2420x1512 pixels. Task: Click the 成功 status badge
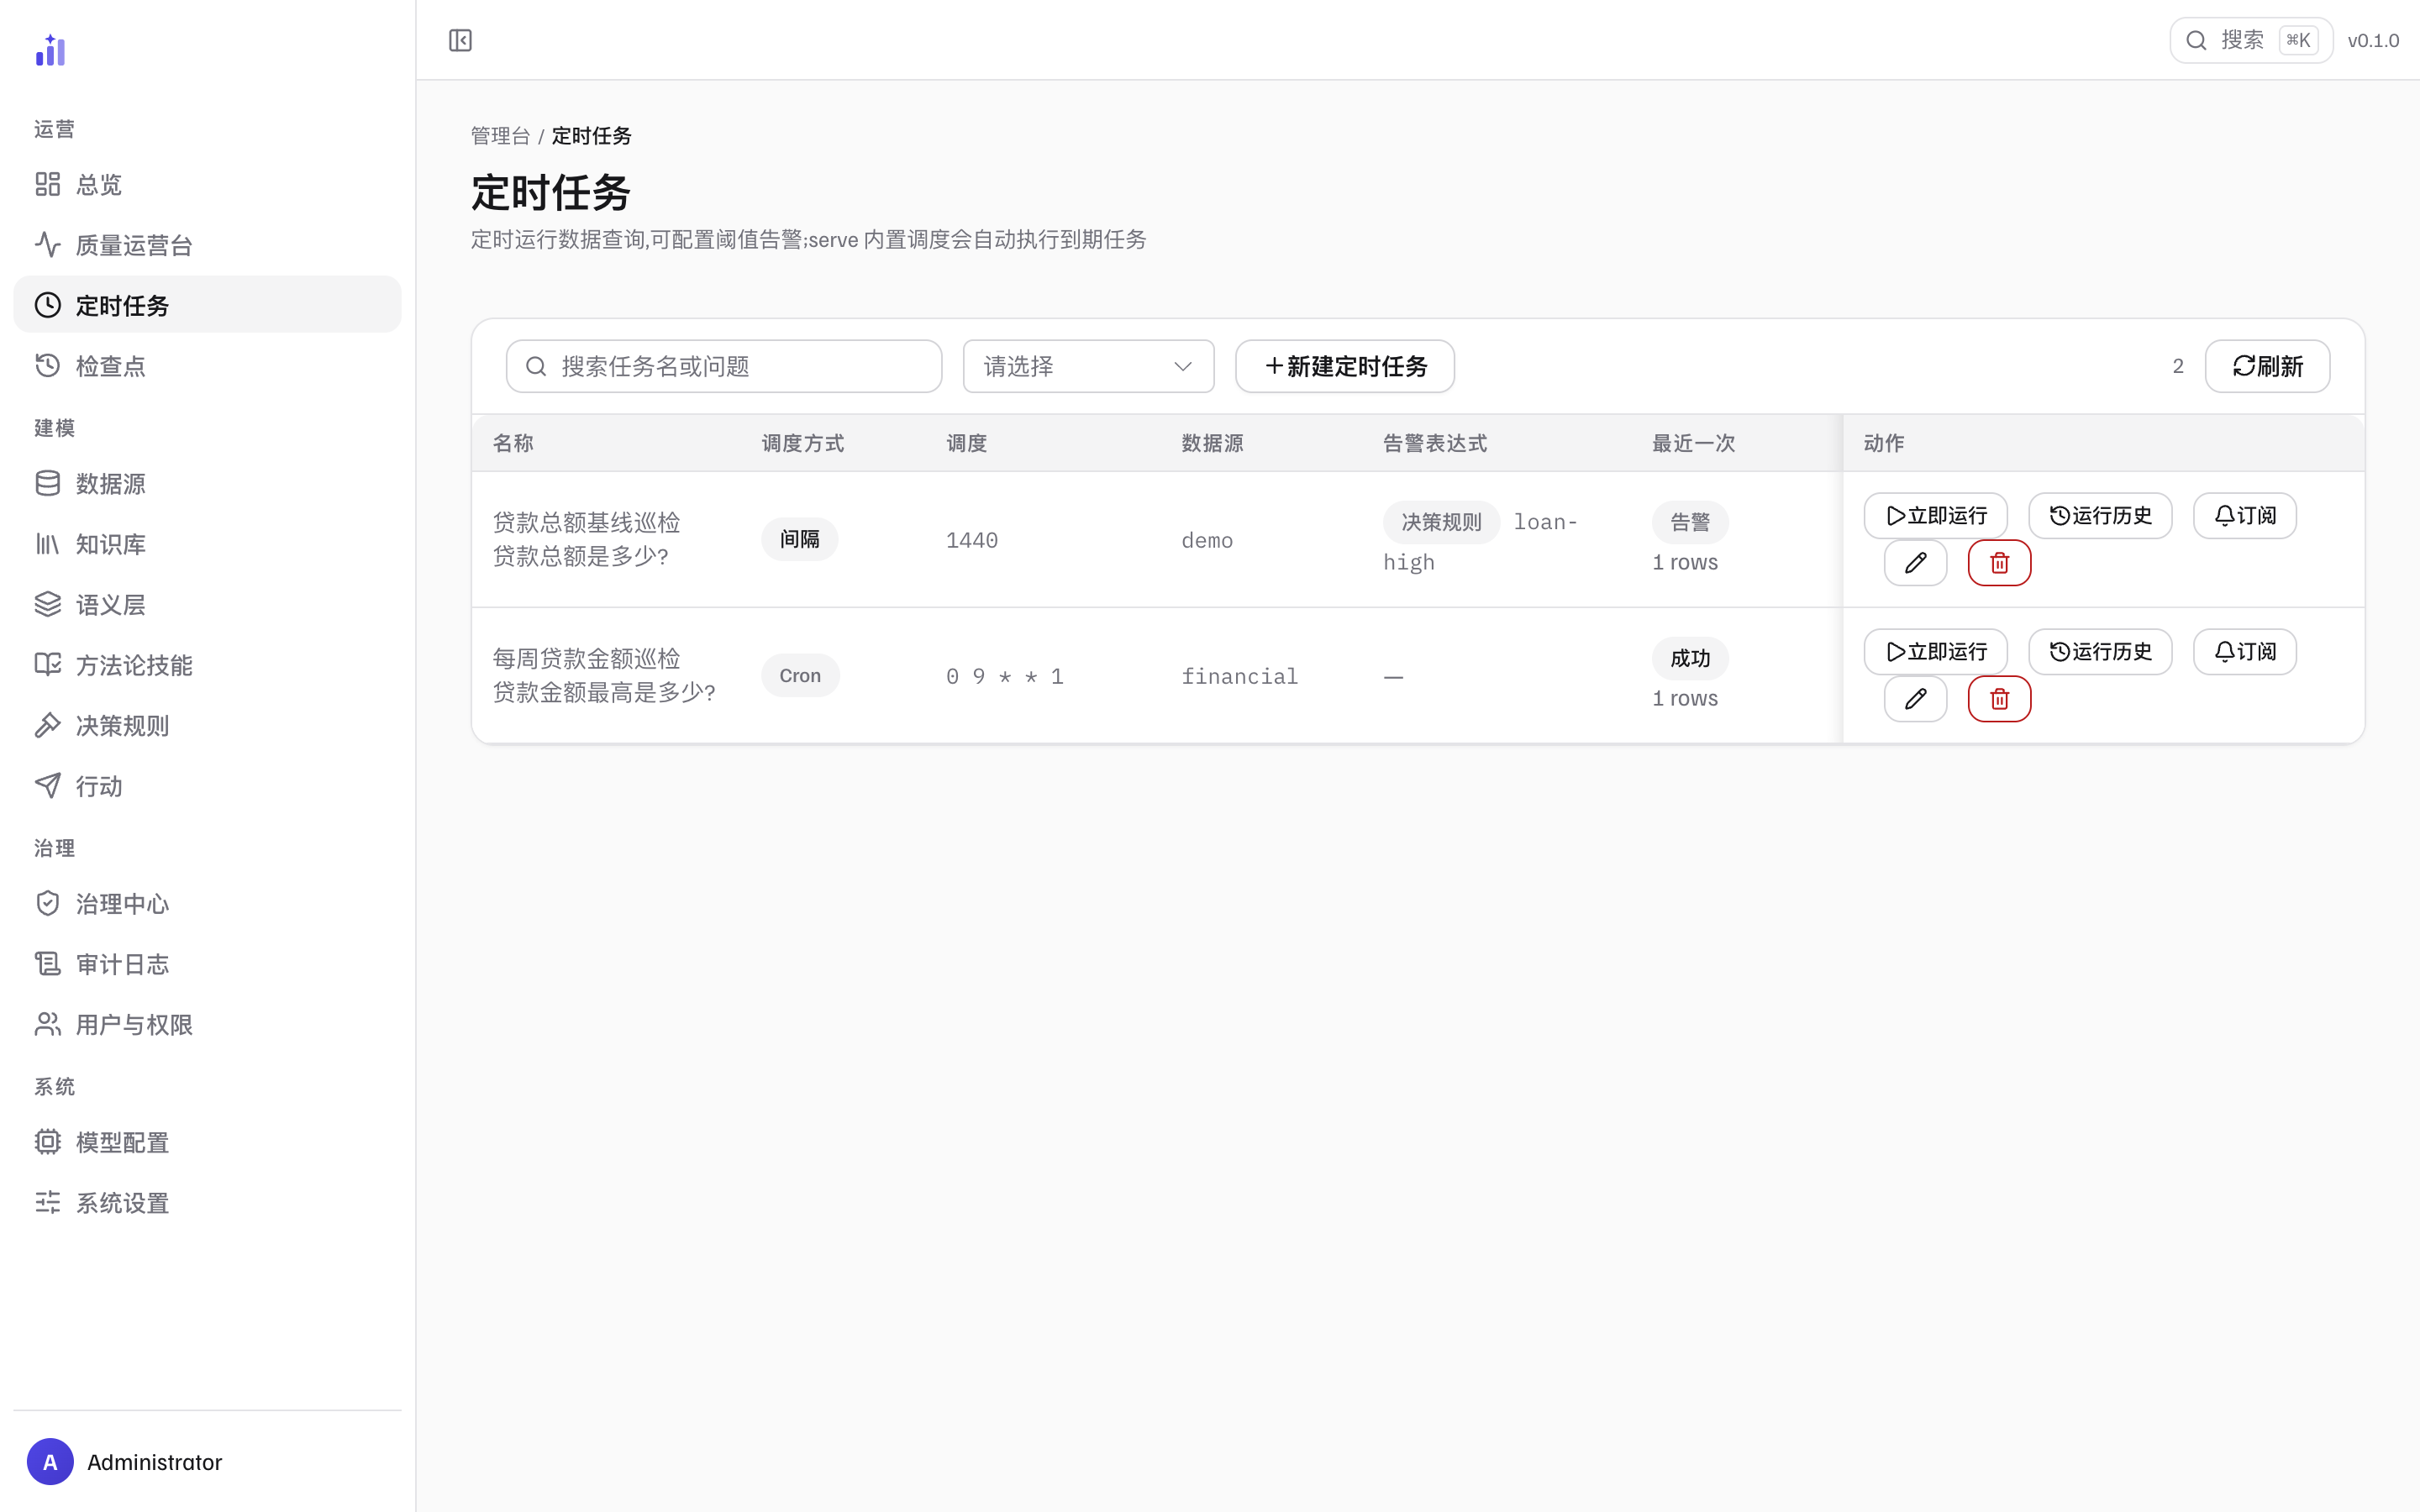click(x=1690, y=658)
